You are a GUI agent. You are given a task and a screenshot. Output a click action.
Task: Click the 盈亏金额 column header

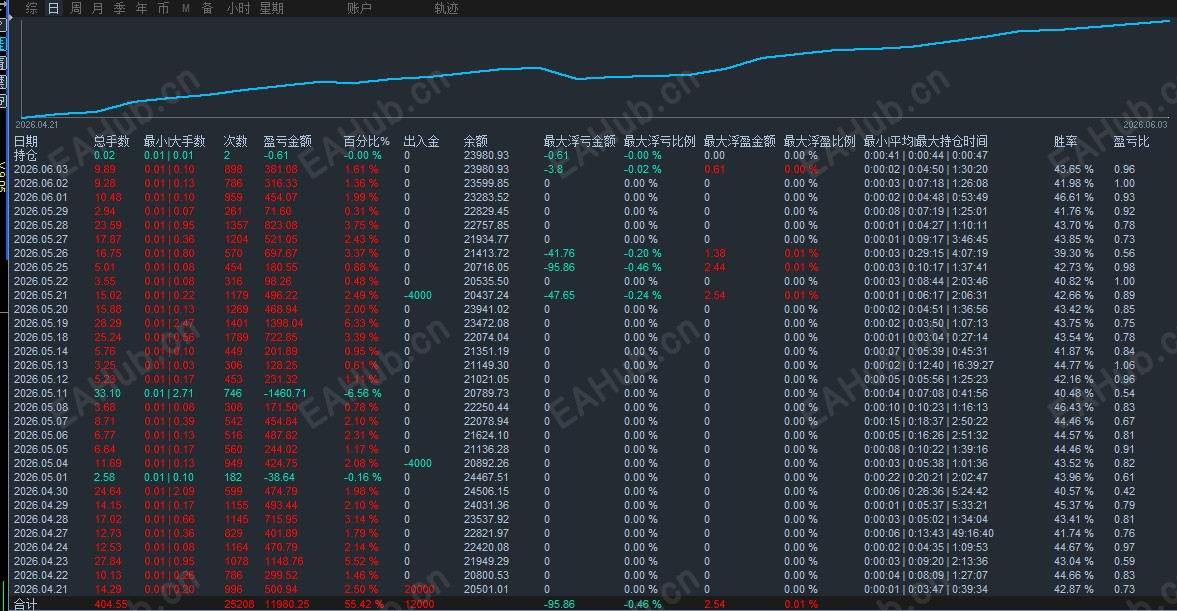click(287, 141)
